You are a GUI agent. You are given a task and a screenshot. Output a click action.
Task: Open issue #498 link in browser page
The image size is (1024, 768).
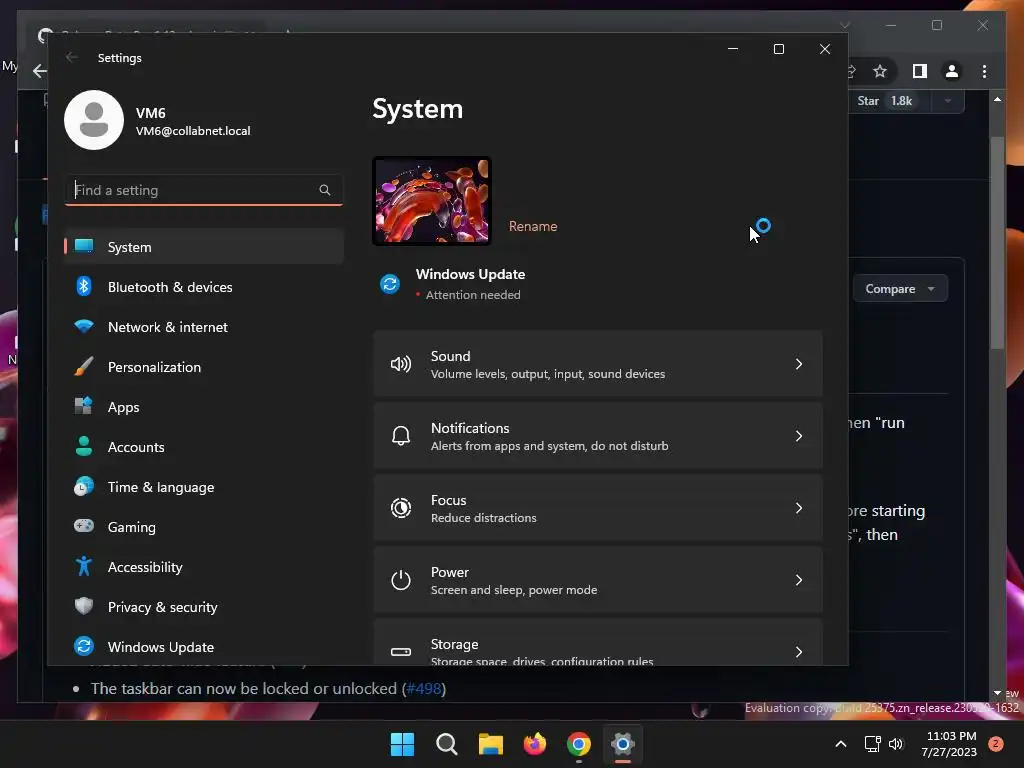[x=424, y=688]
